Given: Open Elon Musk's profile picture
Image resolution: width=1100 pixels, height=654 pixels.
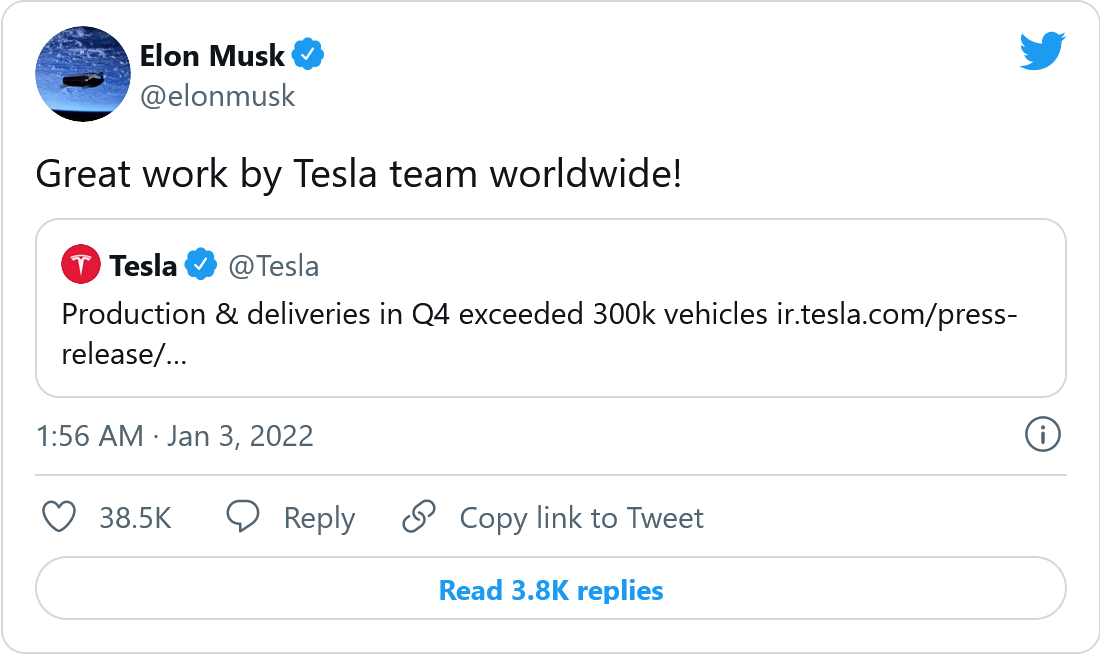Looking at the screenshot, I should click(83, 74).
